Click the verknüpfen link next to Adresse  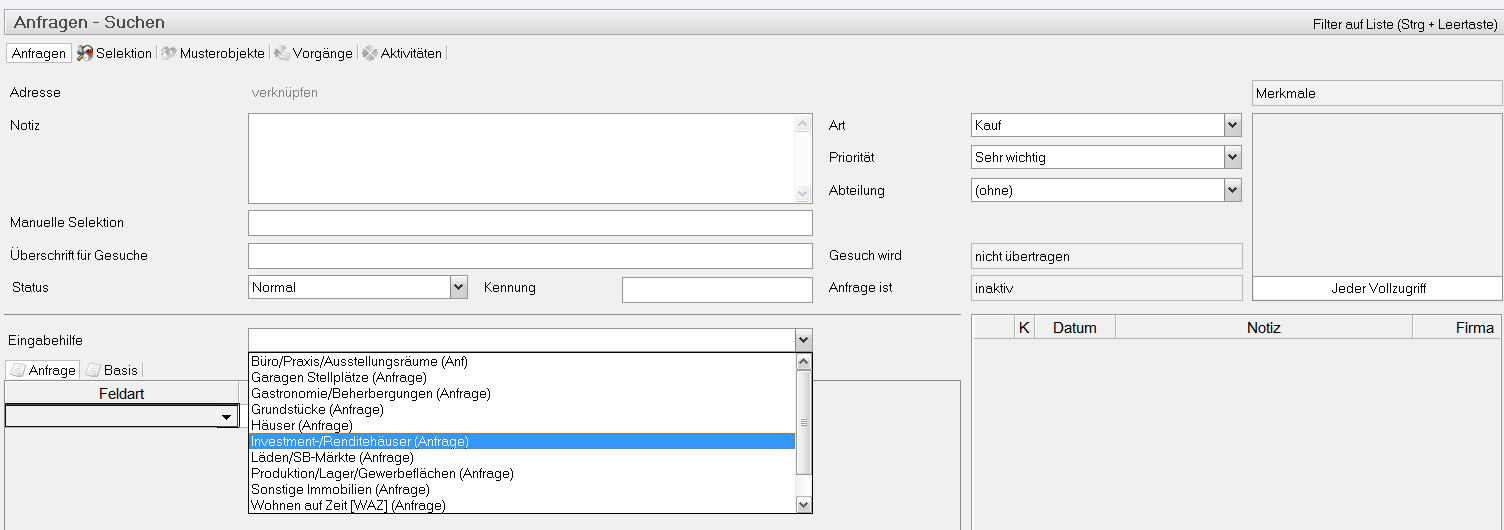(x=285, y=93)
